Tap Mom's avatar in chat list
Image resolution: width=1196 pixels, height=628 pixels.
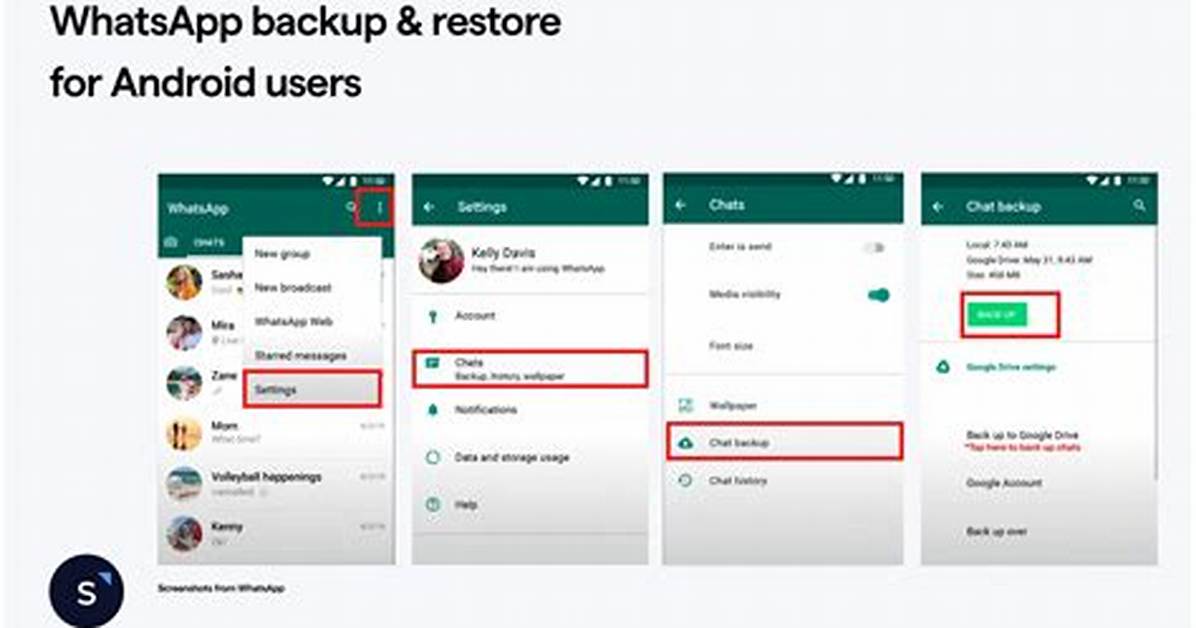pos(184,433)
